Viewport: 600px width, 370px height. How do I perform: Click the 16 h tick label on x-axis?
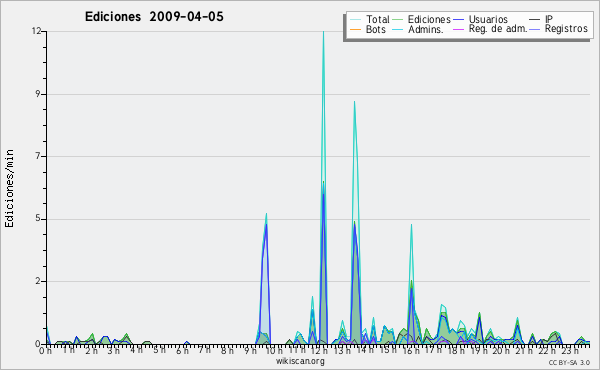coord(411,350)
